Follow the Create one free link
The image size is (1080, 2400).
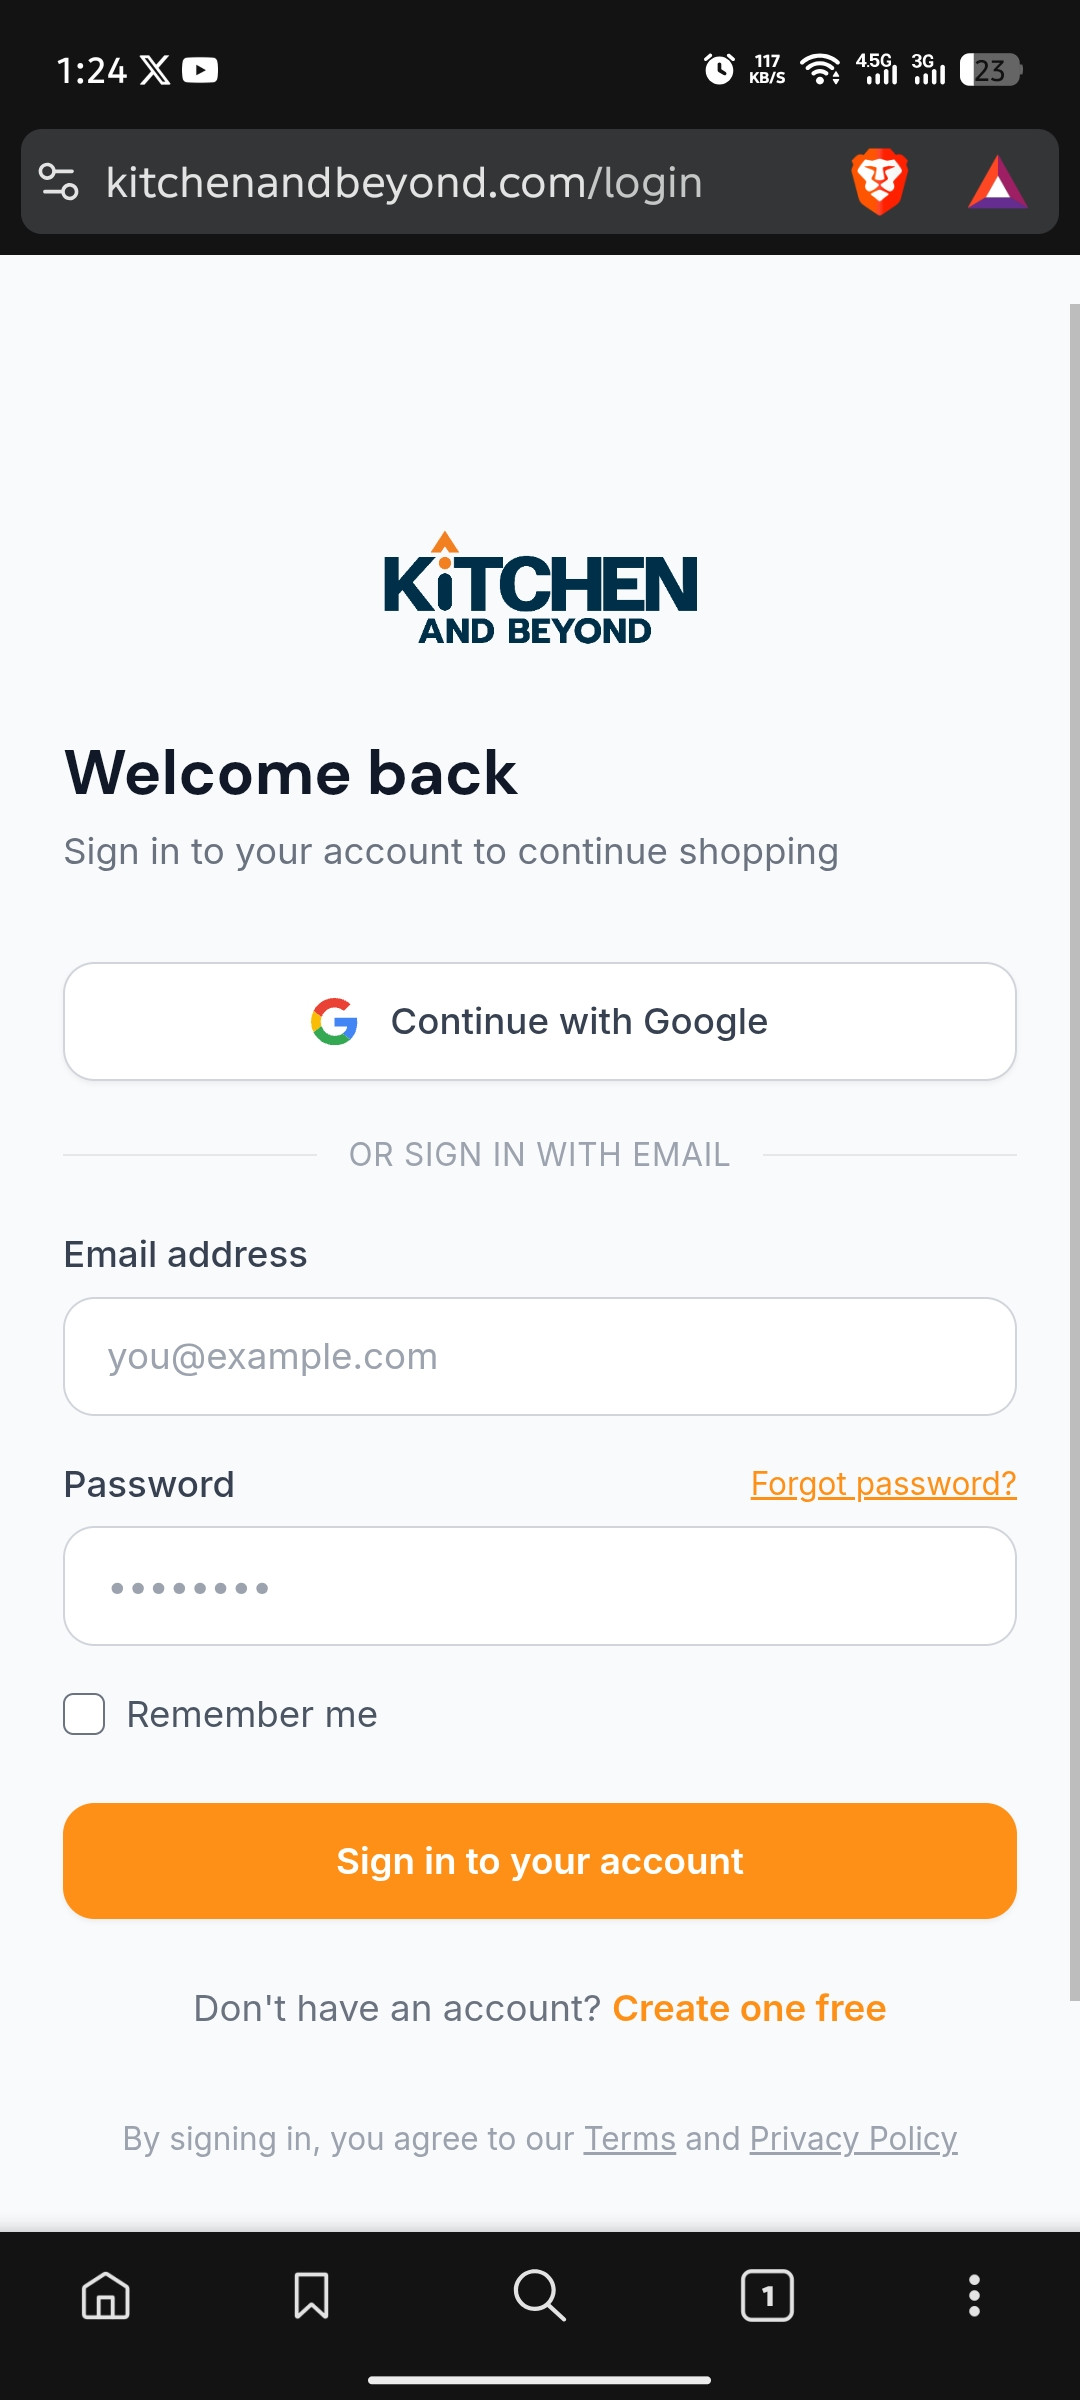[x=749, y=2008]
